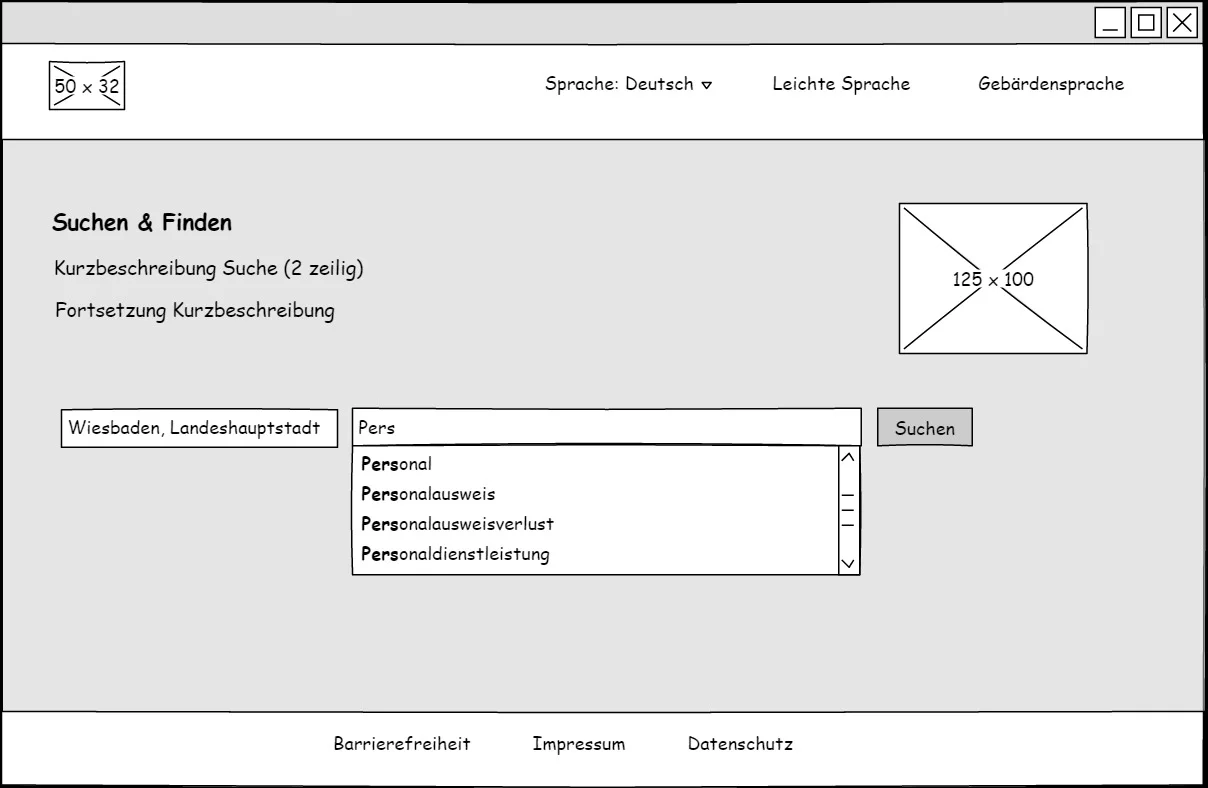Click the text Kurzbeschreibung Suche (2 zeilig)
The width and height of the screenshot is (1208, 788).
click(x=209, y=269)
